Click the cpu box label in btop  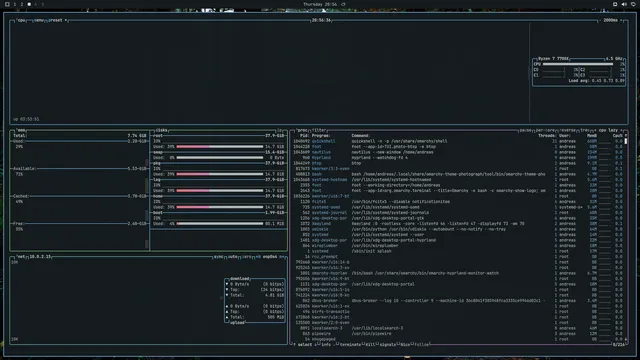click(x=22, y=20)
